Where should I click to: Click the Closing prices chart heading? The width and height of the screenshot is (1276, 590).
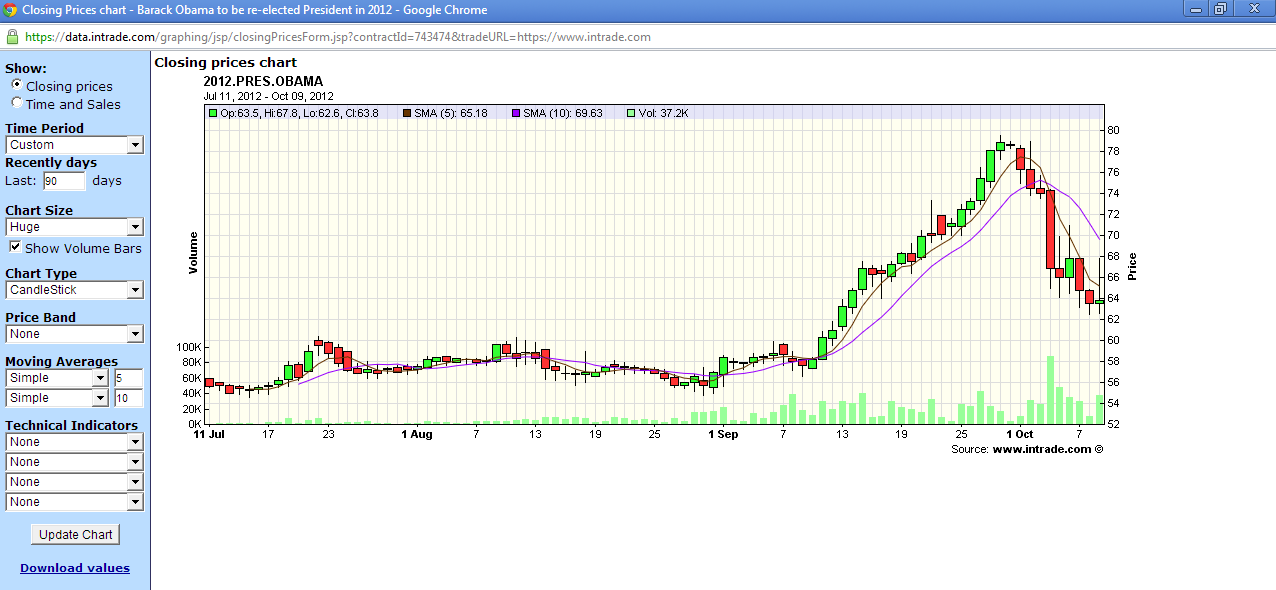click(x=225, y=62)
